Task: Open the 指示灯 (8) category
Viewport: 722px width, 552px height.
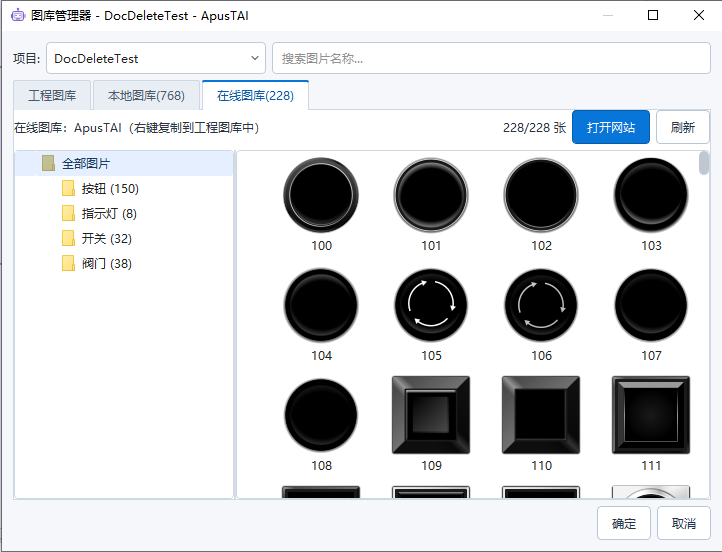Action: 109,213
